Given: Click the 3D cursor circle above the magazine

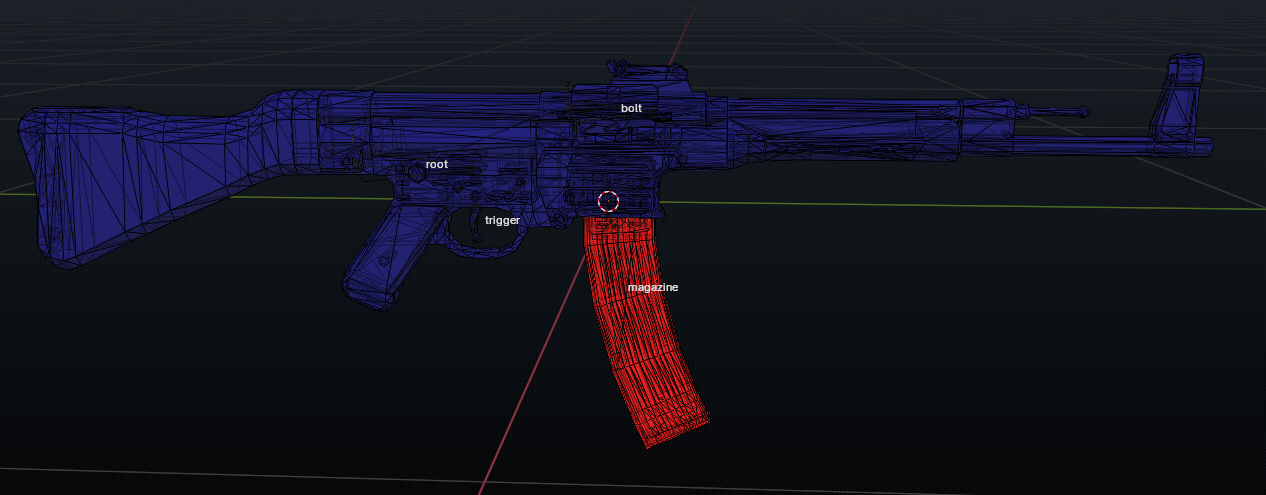Looking at the screenshot, I should click(x=608, y=201).
